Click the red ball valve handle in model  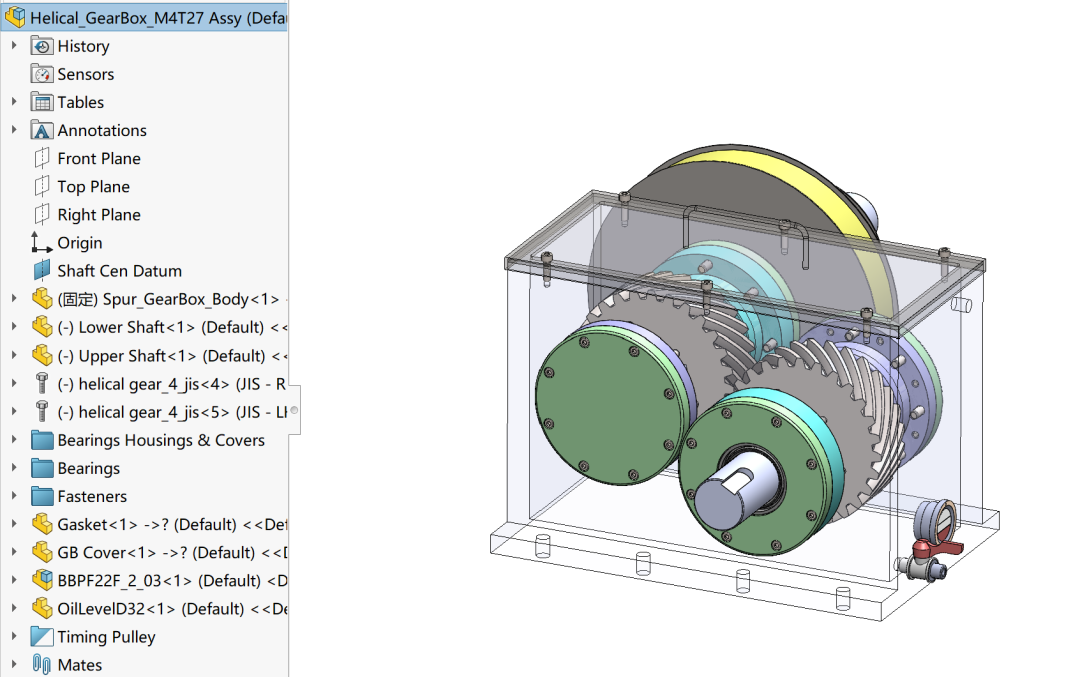coord(938,548)
